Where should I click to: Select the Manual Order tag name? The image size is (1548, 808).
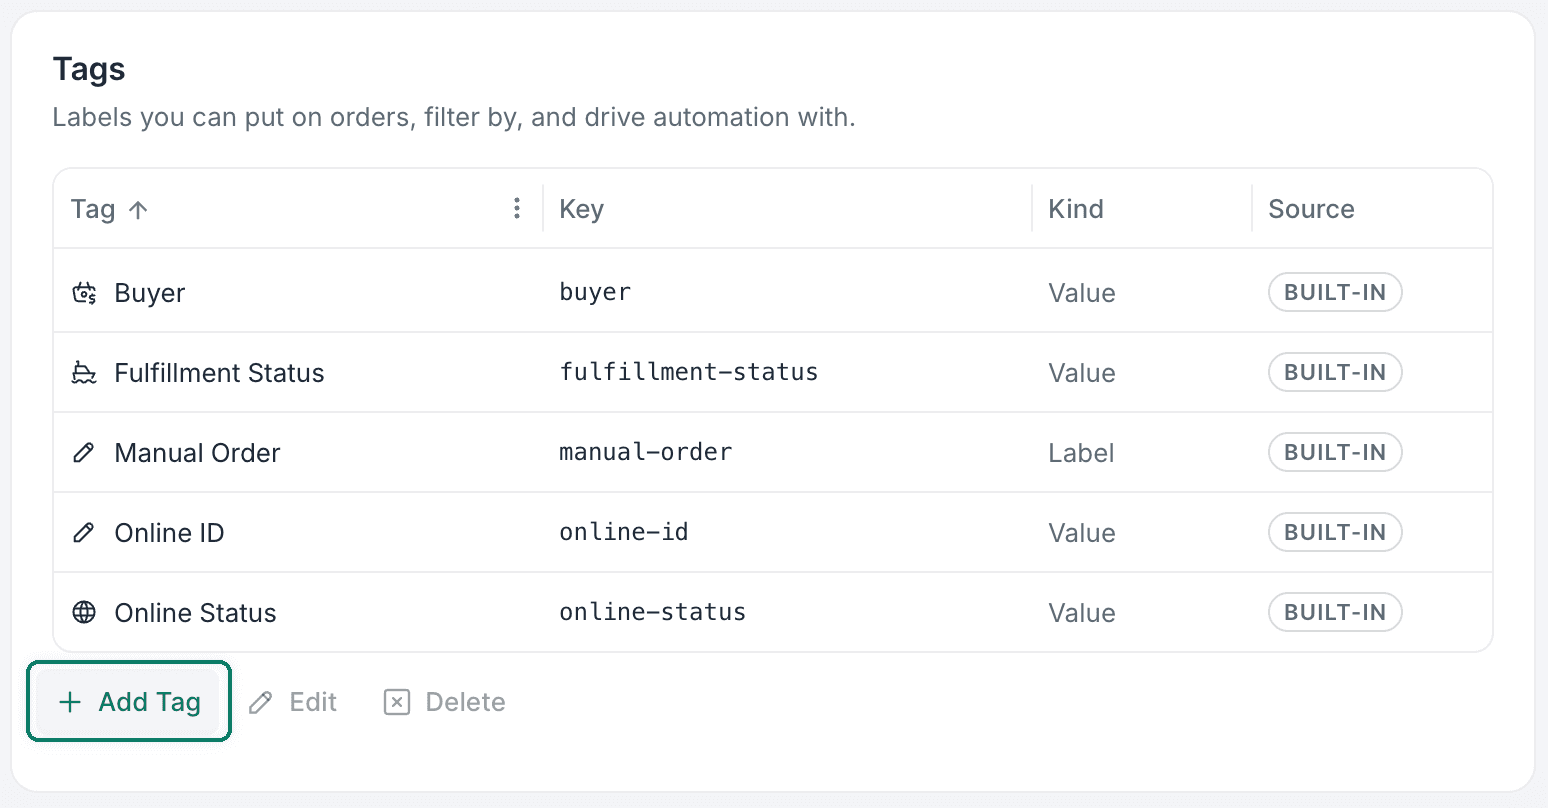click(197, 453)
